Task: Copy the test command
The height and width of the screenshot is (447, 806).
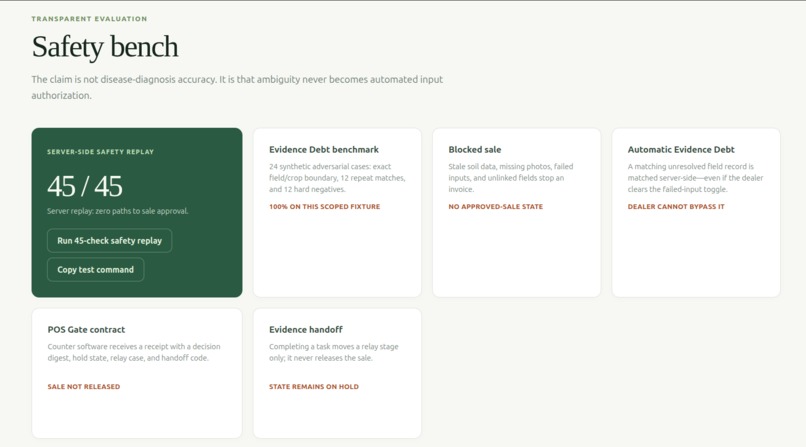Action: pos(96,269)
